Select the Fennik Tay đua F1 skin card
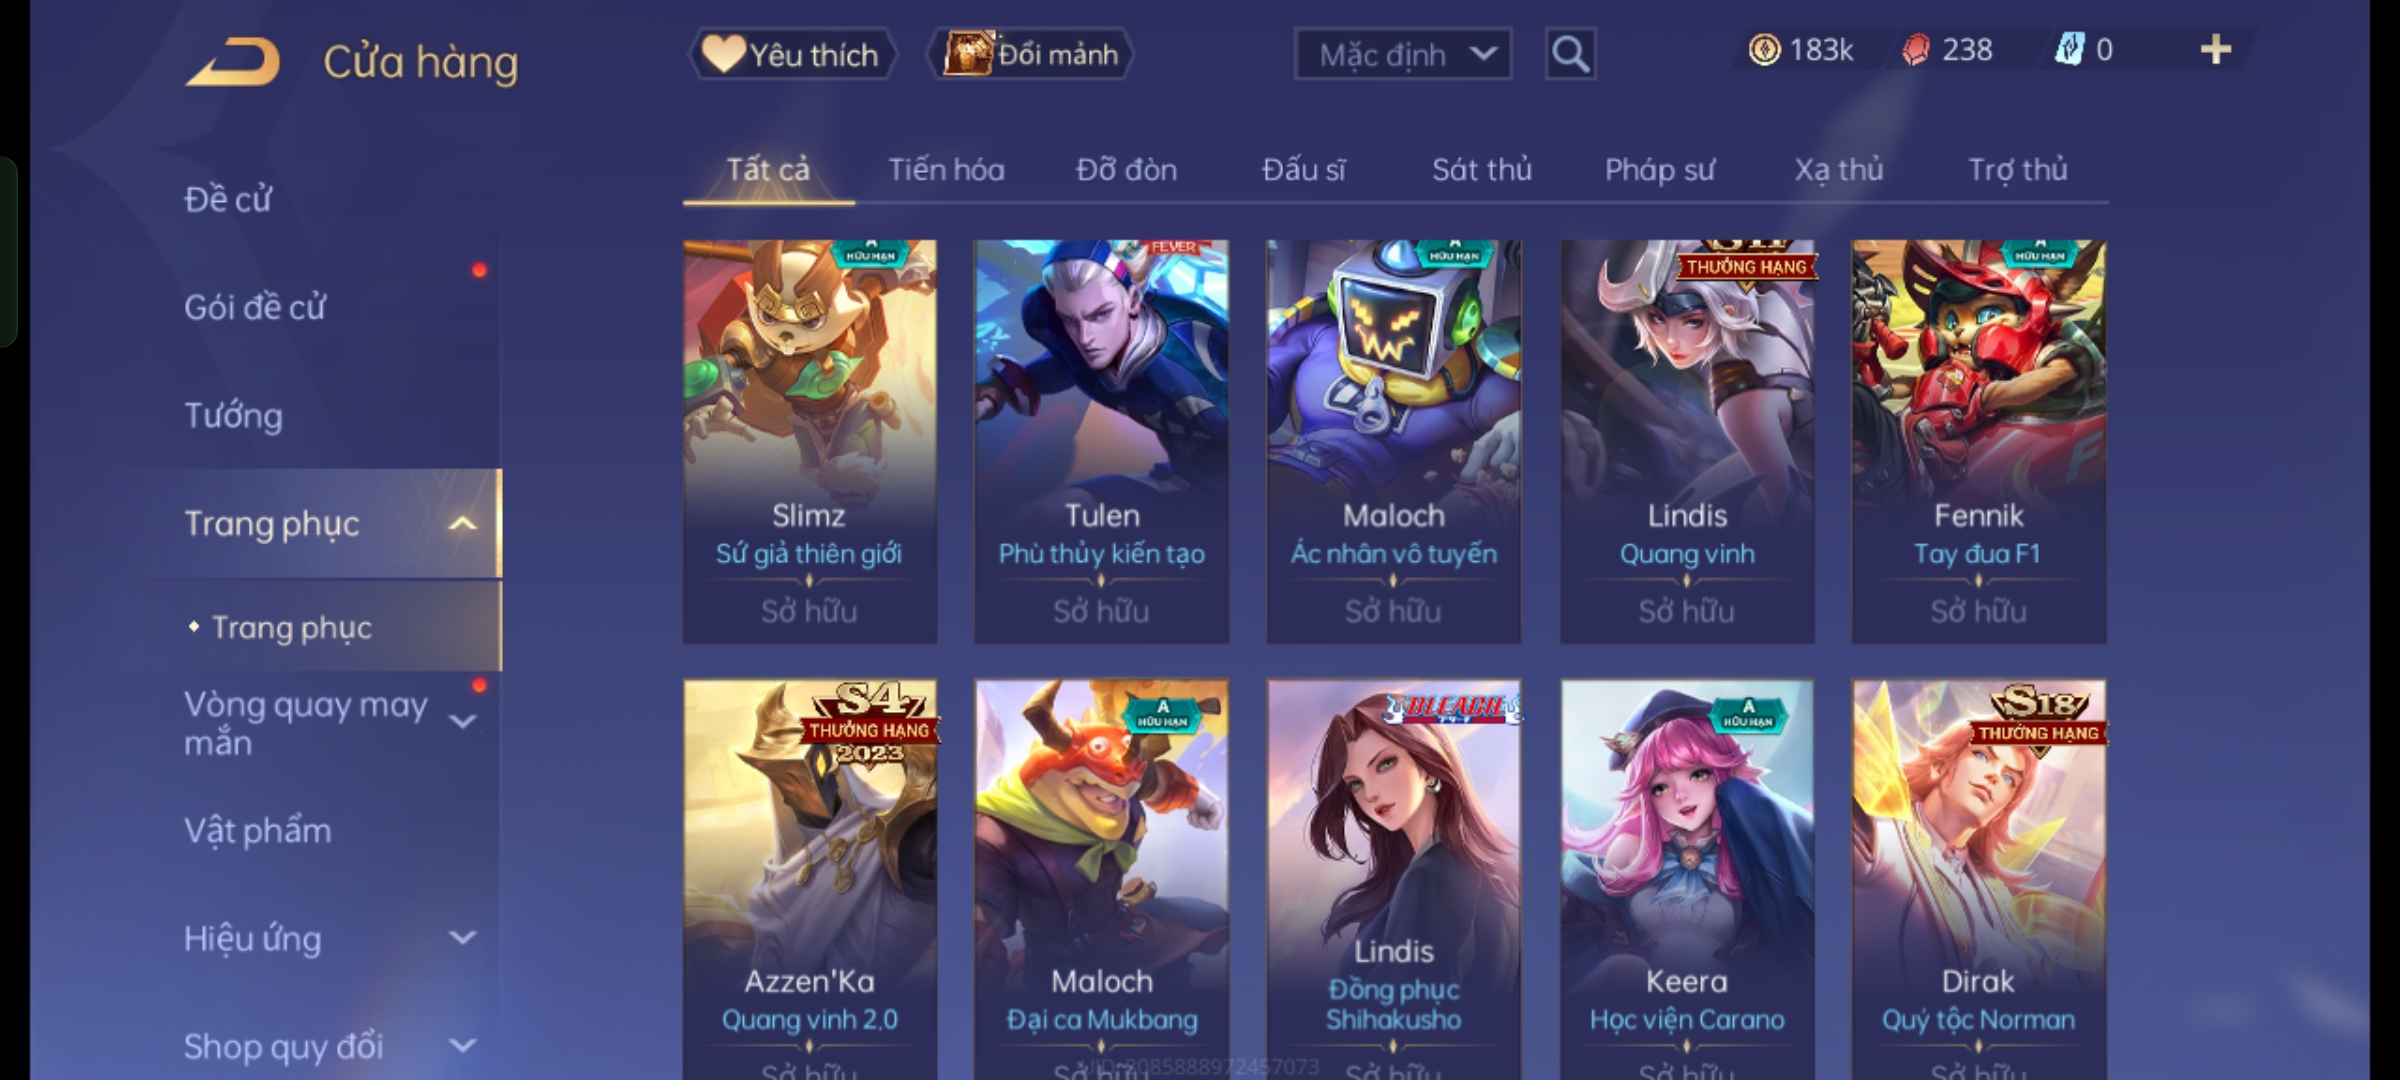Screen dimensions: 2400x1080 click(x=1978, y=441)
